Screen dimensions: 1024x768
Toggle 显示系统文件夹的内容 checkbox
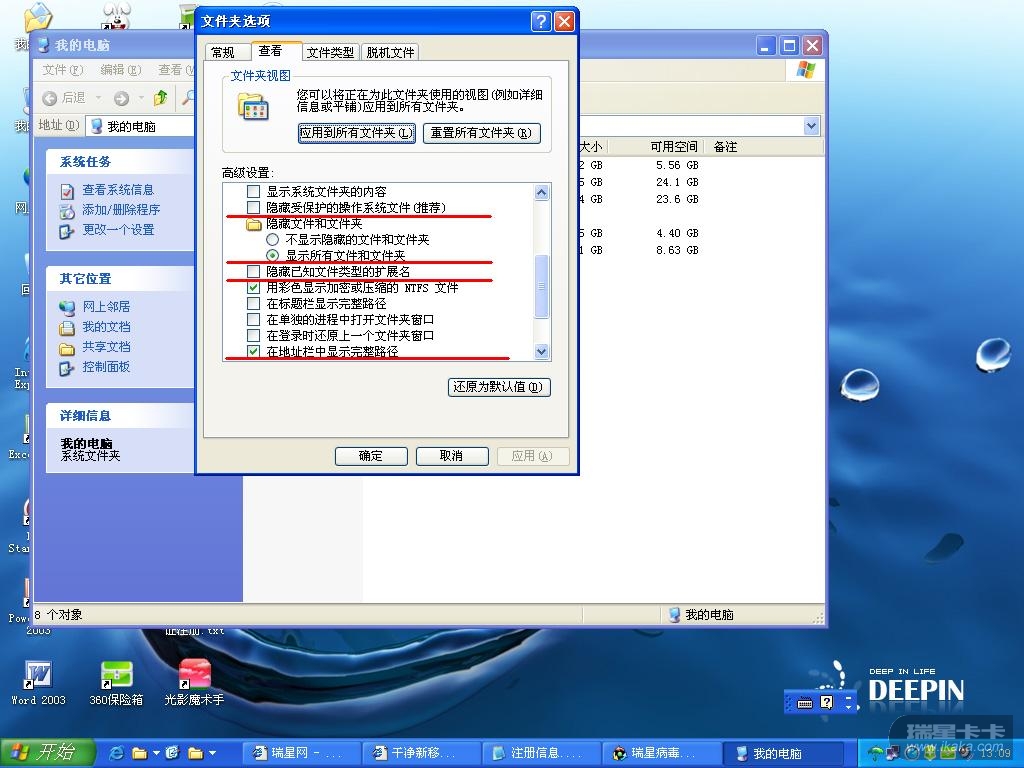(253, 191)
